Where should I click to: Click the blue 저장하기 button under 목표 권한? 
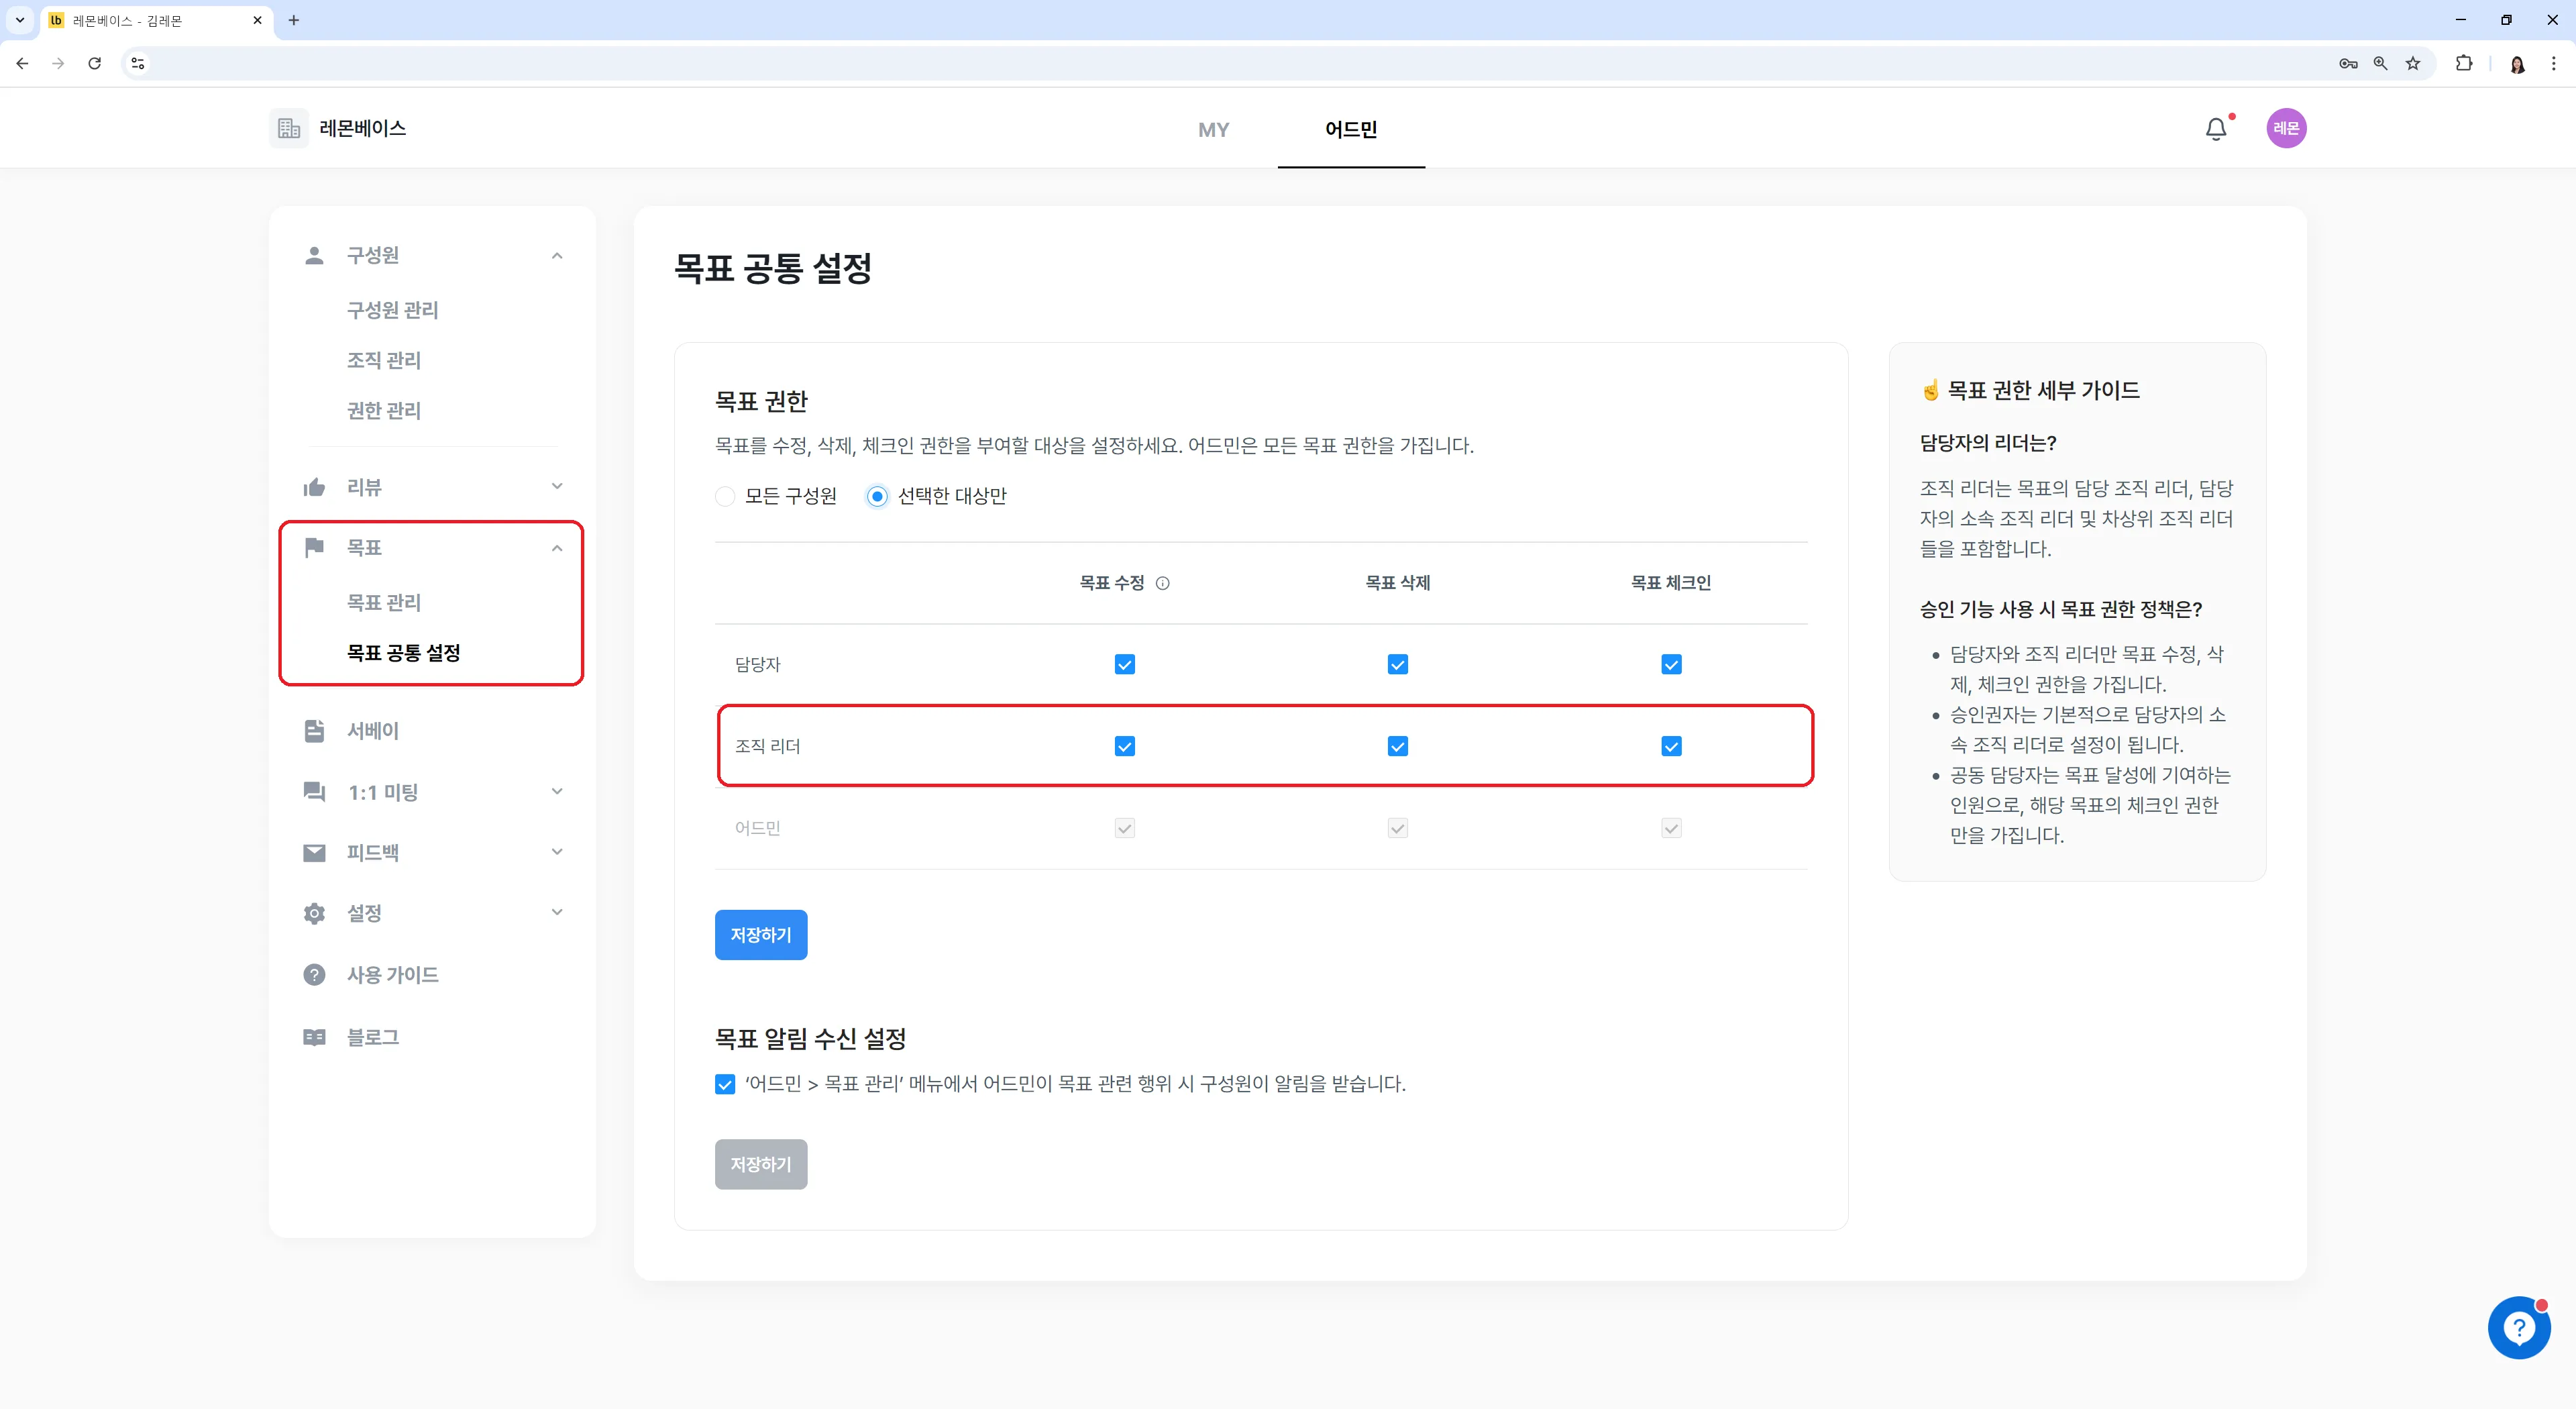click(x=761, y=935)
